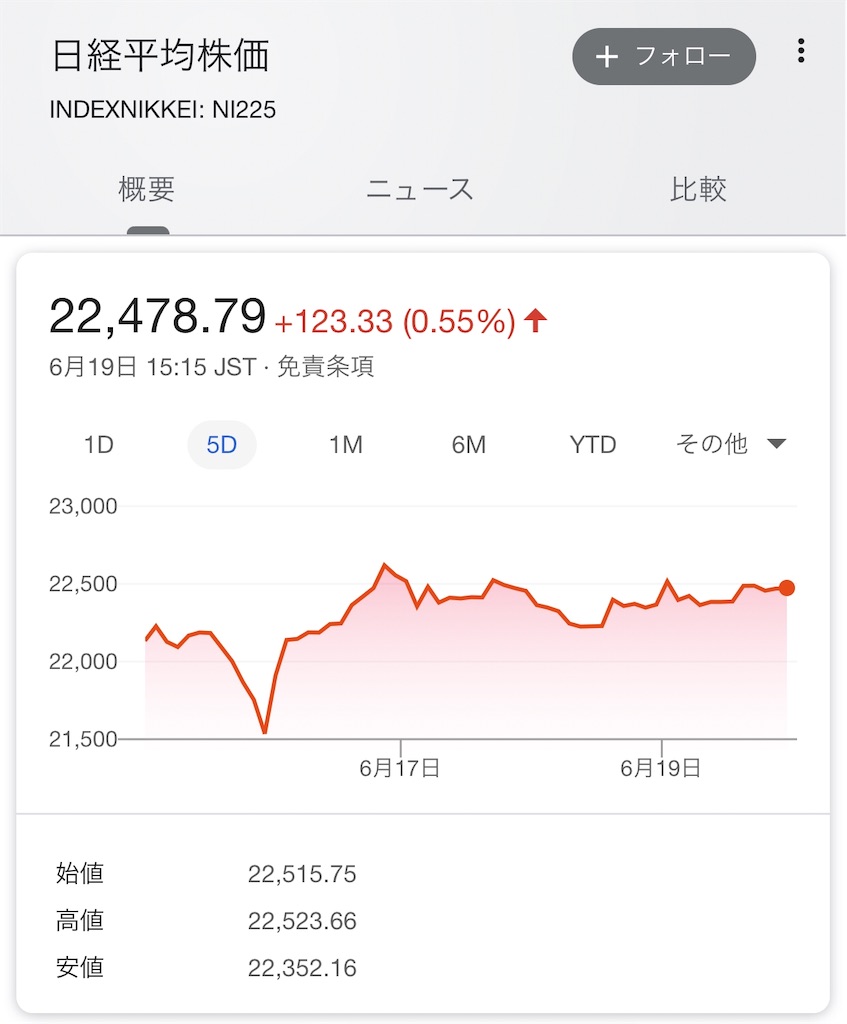
Task: Select the YTD chart range
Action: pyautogui.click(x=592, y=445)
